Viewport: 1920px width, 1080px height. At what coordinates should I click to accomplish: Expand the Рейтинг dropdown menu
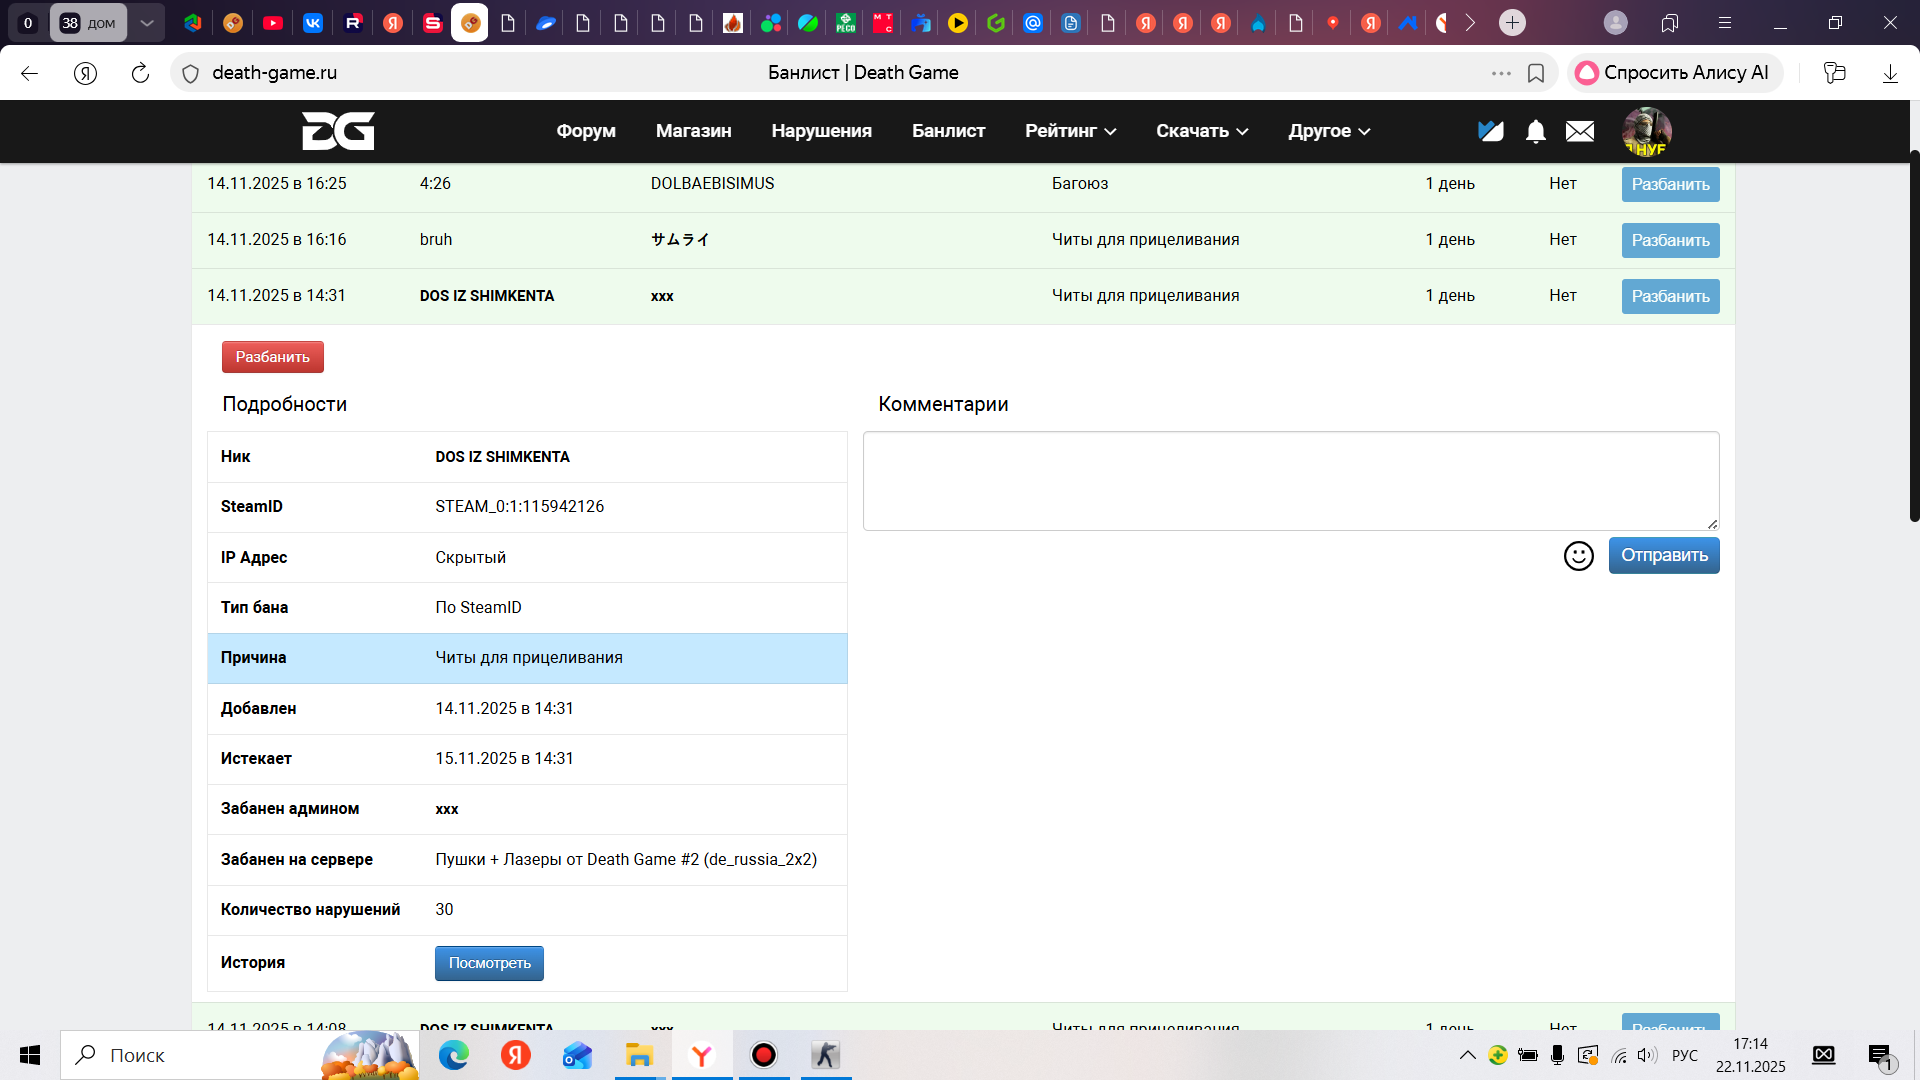click(1070, 131)
